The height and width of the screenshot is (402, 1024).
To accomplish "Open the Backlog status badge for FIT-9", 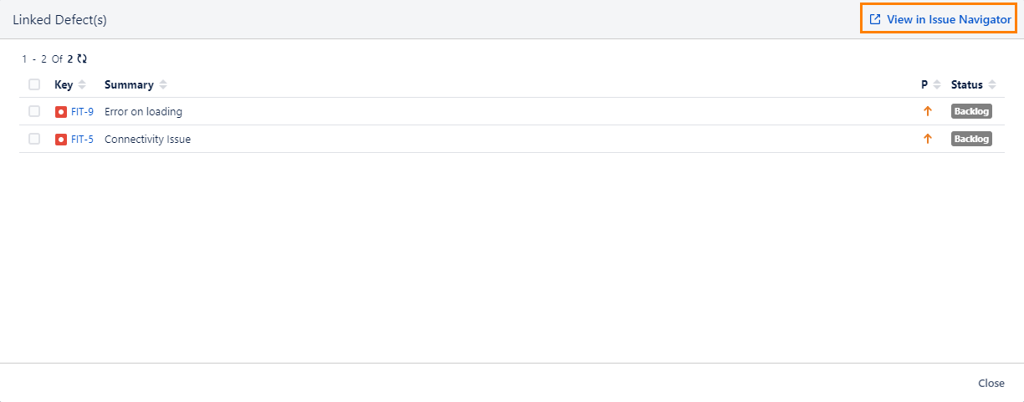I will 971,111.
